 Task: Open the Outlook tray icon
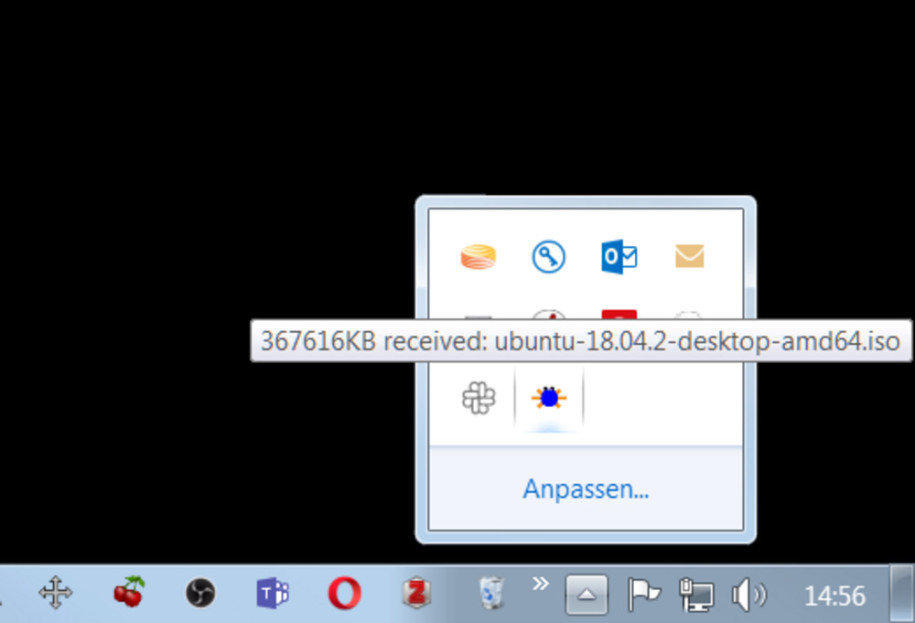point(619,257)
